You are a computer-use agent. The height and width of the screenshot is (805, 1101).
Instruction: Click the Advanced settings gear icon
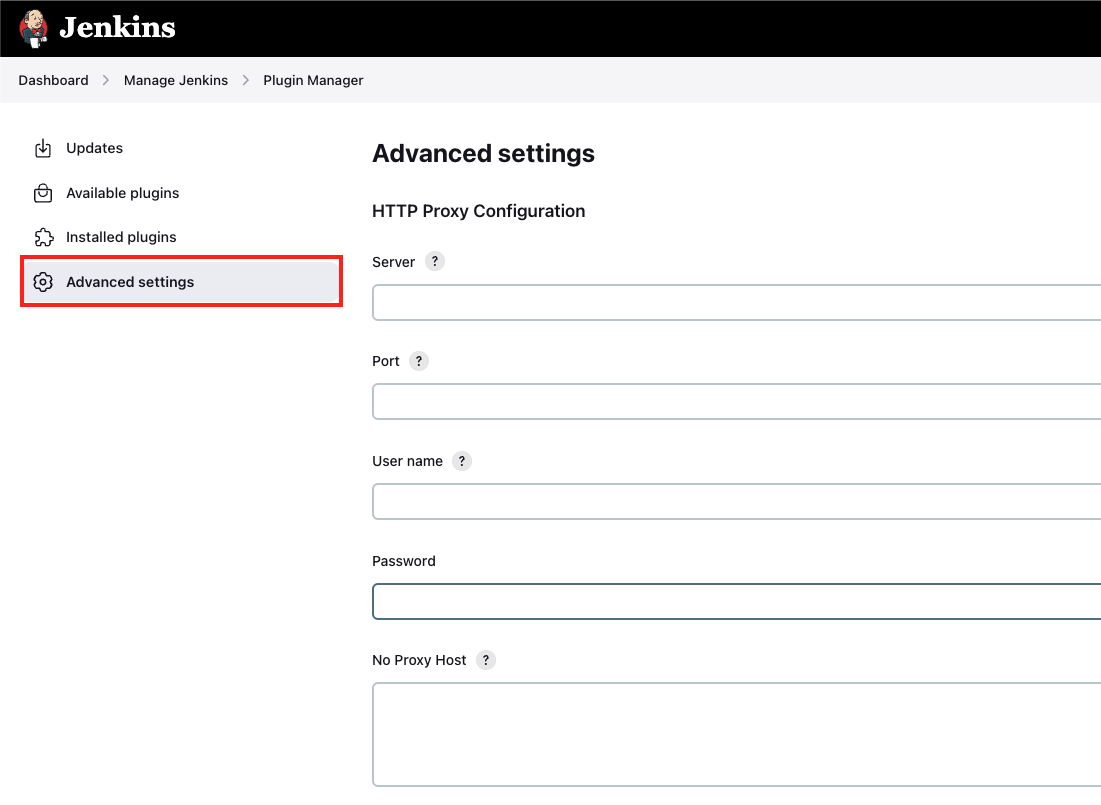tap(43, 281)
